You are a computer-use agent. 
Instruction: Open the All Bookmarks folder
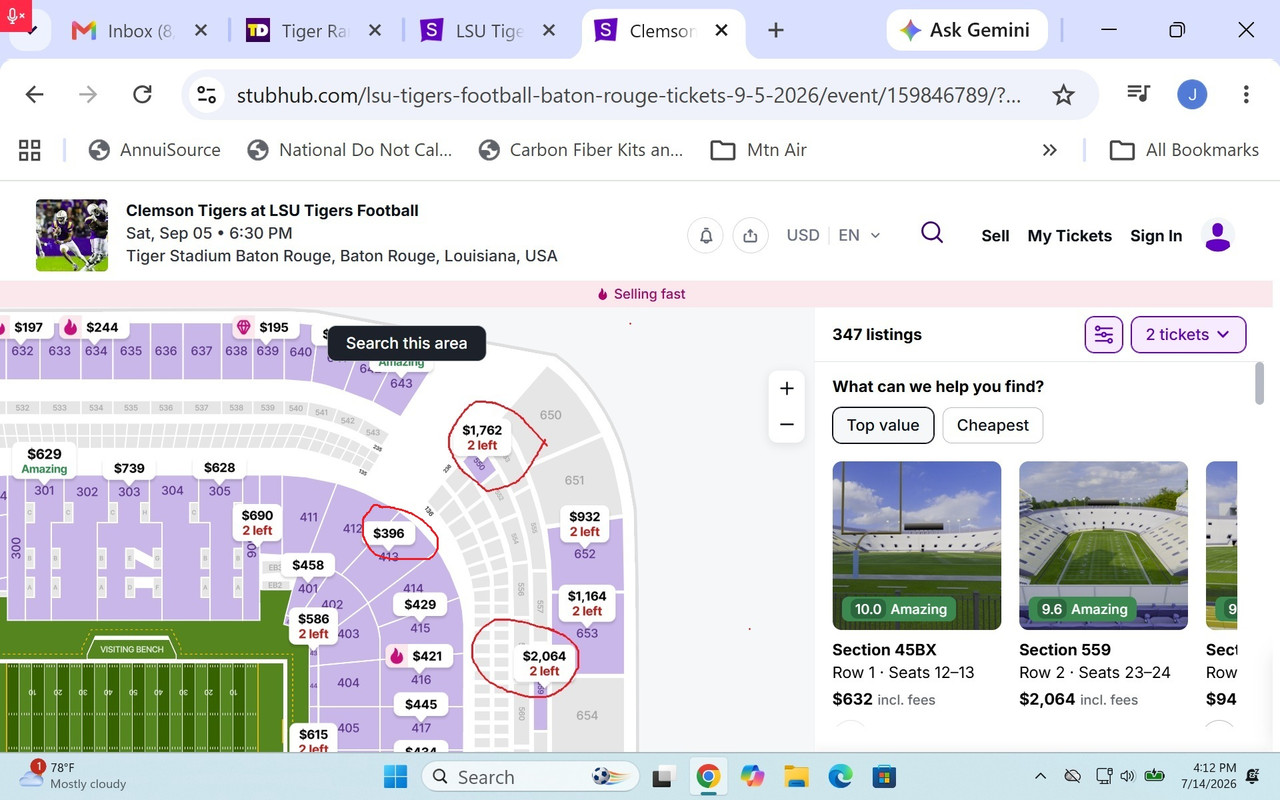(x=1185, y=150)
